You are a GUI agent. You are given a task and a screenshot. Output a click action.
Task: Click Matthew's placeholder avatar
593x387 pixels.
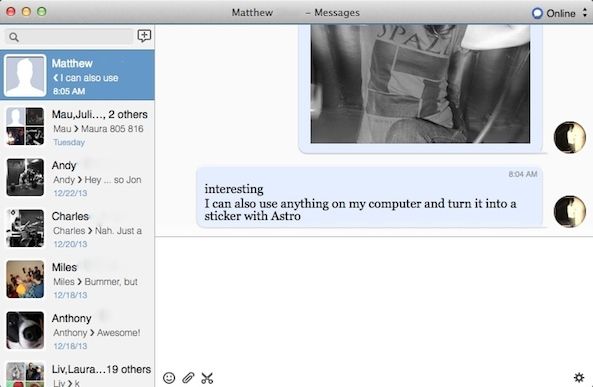pyautogui.click(x=25, y=75)
